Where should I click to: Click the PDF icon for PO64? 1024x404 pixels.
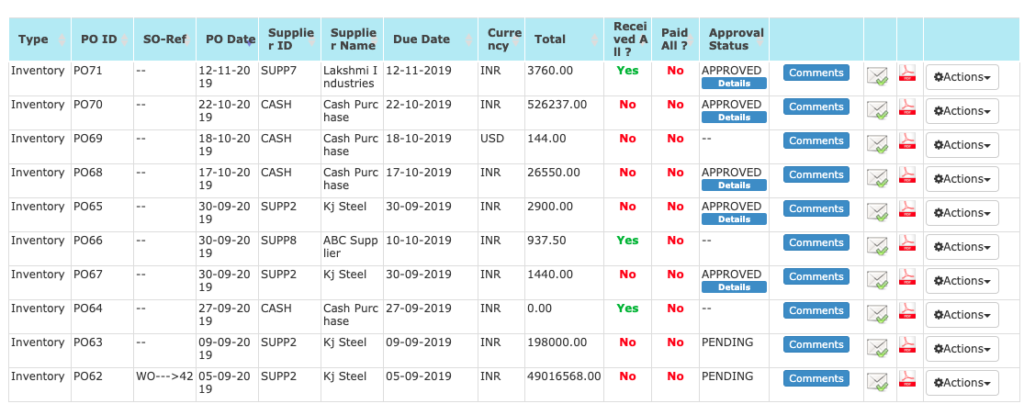coord(907,311)
